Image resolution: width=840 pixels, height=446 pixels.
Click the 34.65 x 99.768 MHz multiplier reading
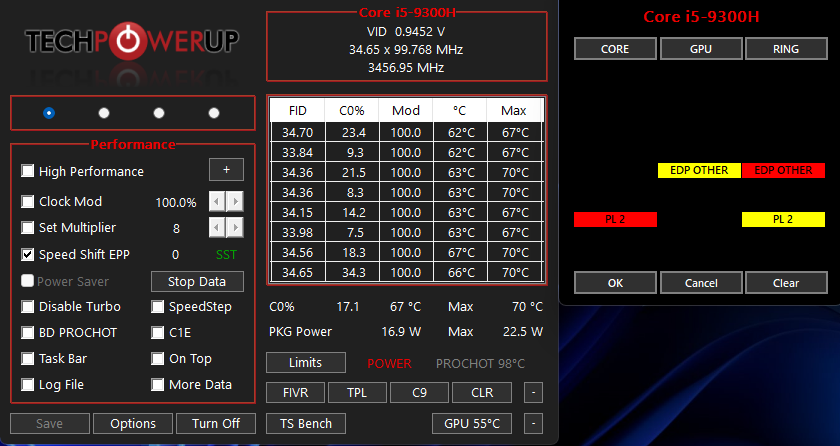pos(406,50)
